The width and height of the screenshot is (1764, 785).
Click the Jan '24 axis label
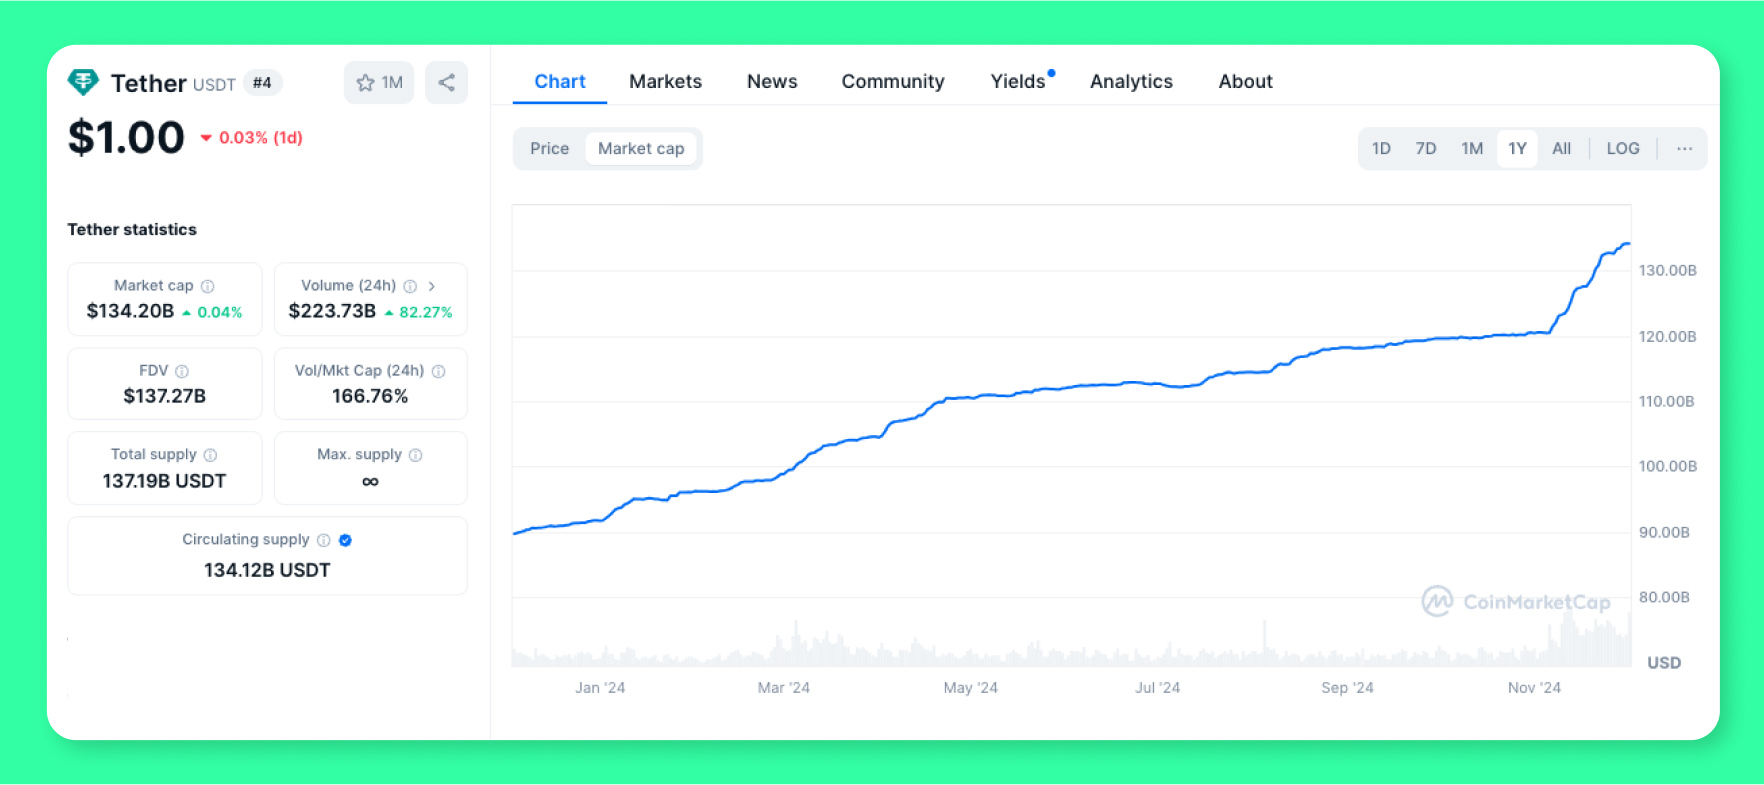pos(600,688)
